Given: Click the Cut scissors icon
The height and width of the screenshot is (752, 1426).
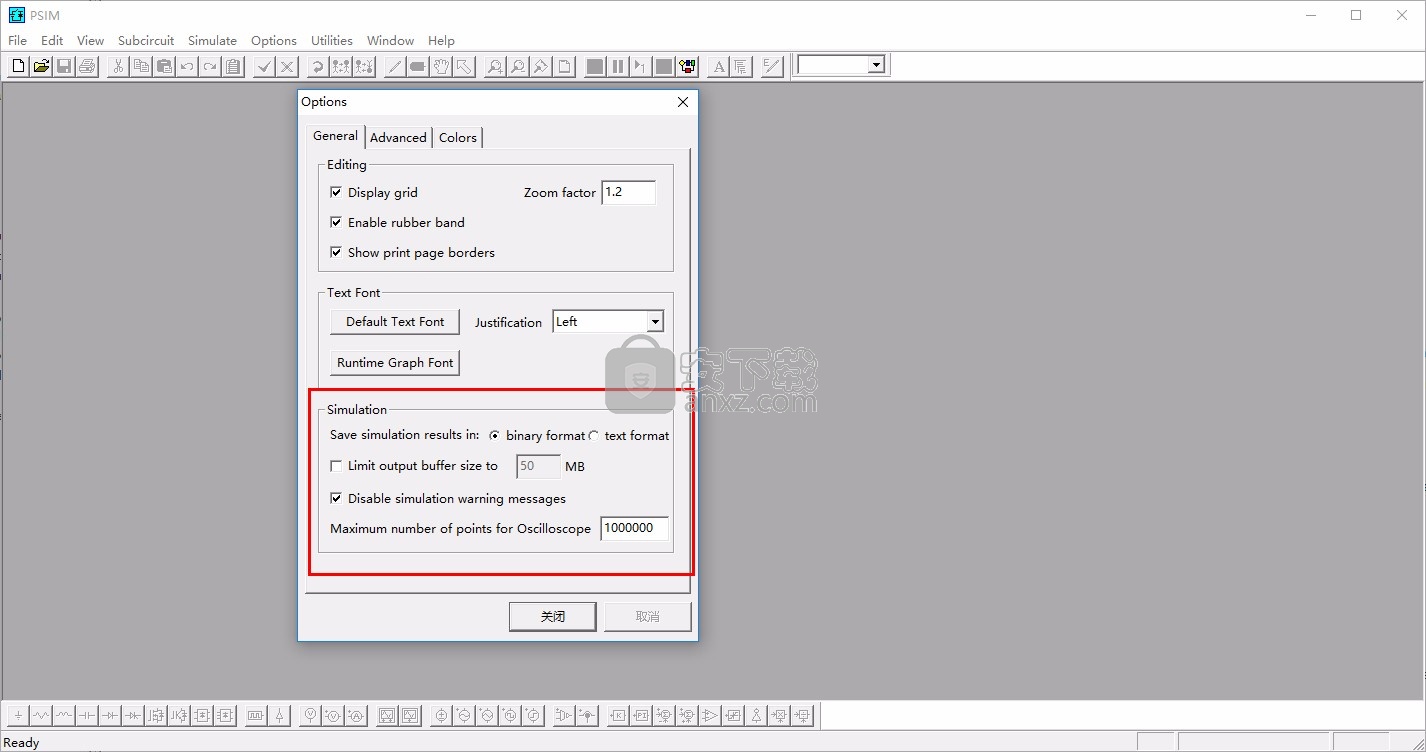Looking at the screenshot, I should pyautogui.click(x=118, y=66).
